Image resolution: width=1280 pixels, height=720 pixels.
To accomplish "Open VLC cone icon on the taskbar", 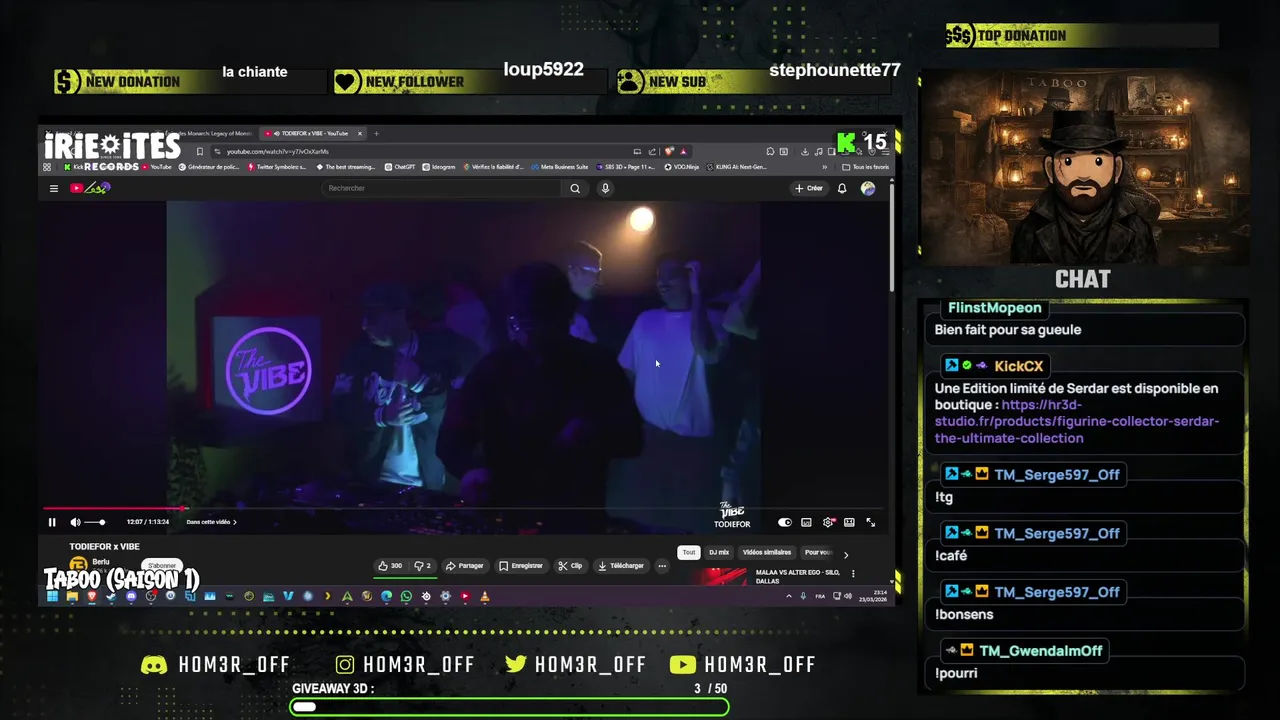I will click(485, 596).
